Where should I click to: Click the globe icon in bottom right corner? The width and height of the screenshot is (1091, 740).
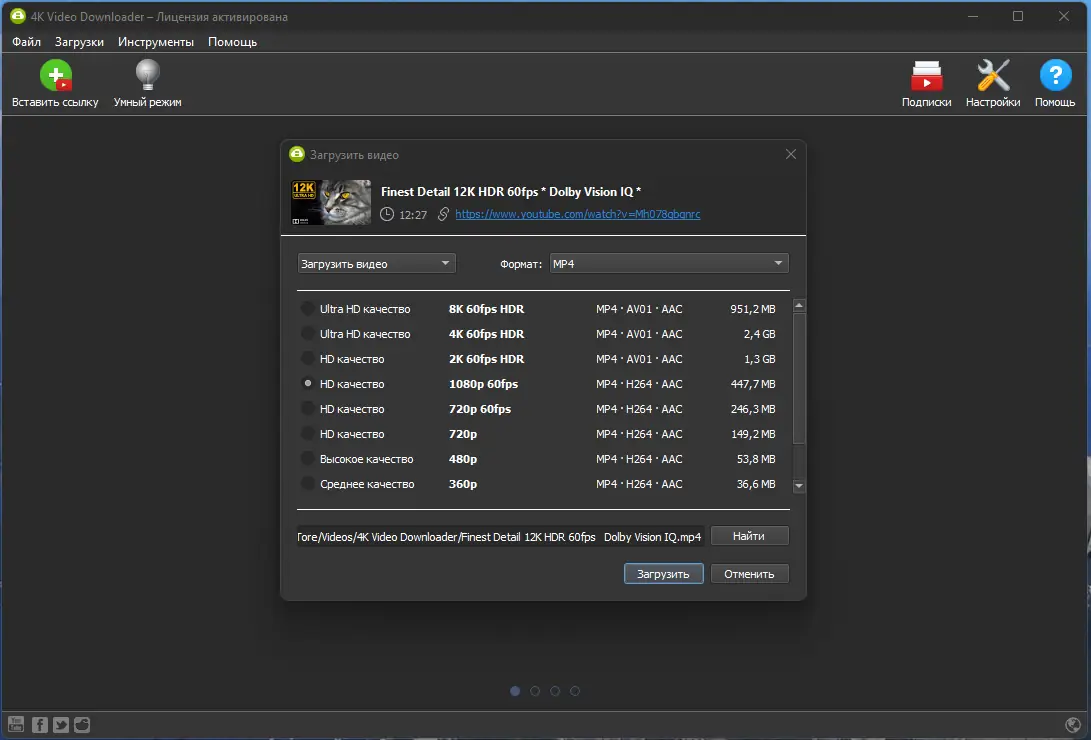click(x=1072, y=725)
